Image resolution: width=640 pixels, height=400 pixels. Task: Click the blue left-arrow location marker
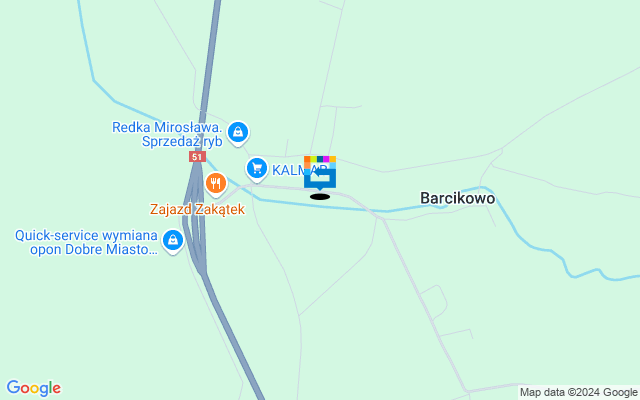coord(320,178)
